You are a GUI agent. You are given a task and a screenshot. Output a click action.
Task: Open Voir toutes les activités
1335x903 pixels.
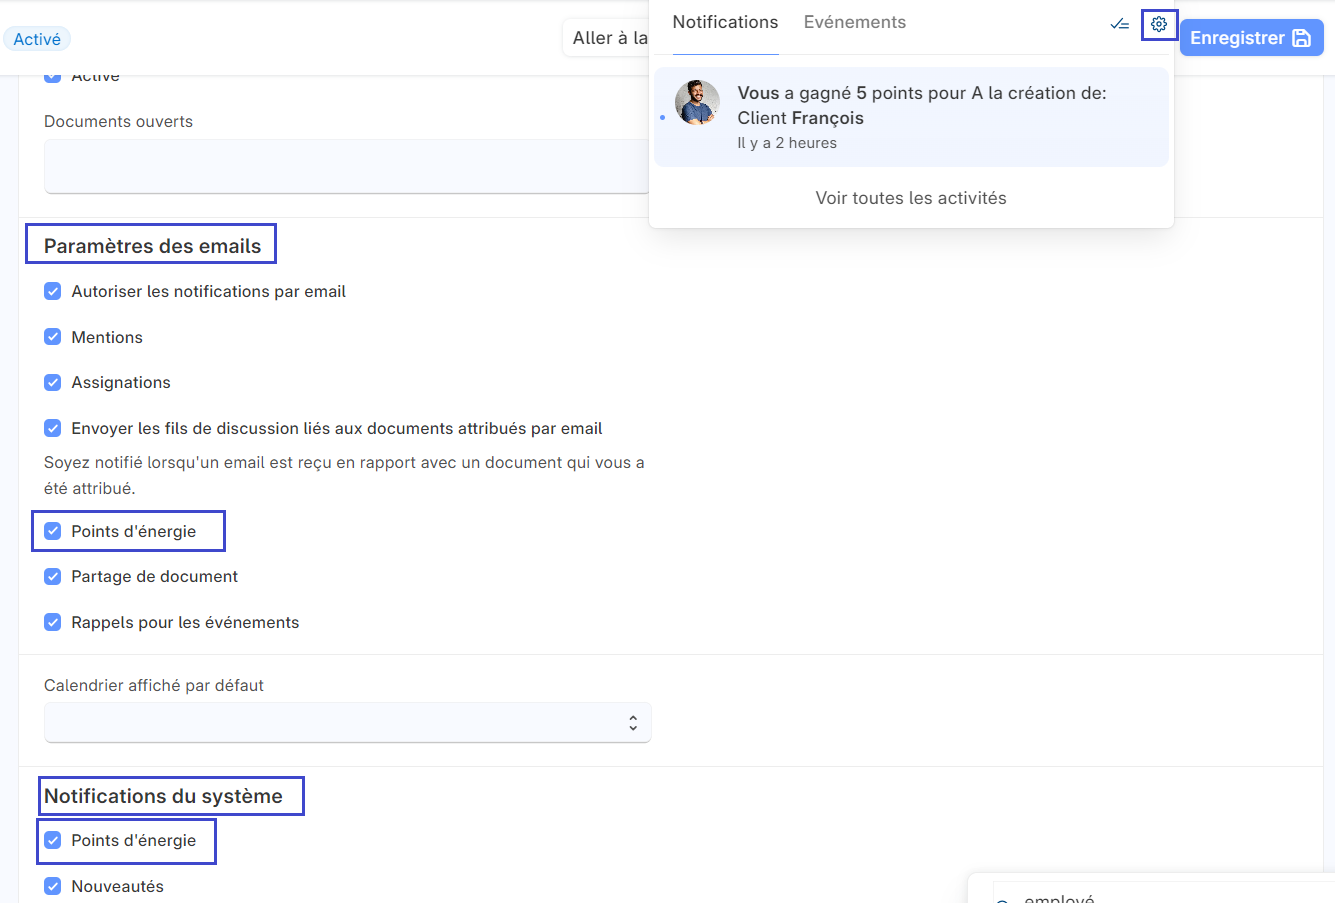tap(910, 197)
